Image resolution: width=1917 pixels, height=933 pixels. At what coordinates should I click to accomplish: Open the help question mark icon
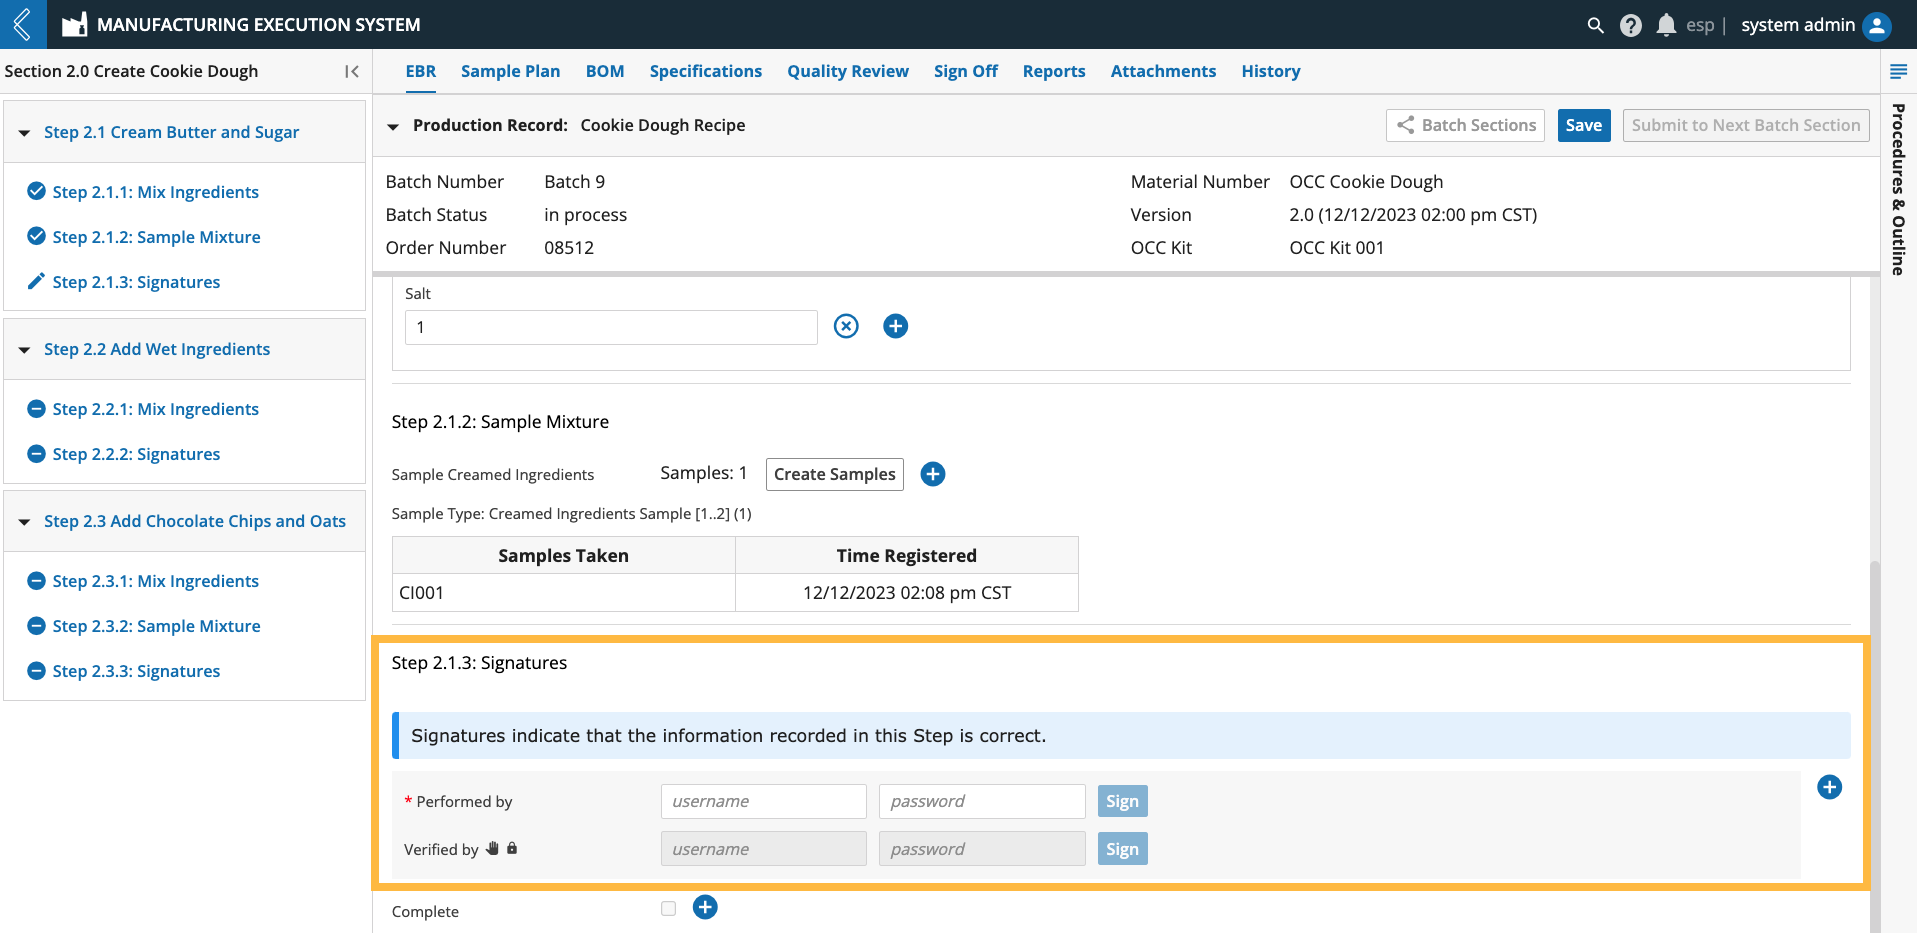click(1630, 25)
